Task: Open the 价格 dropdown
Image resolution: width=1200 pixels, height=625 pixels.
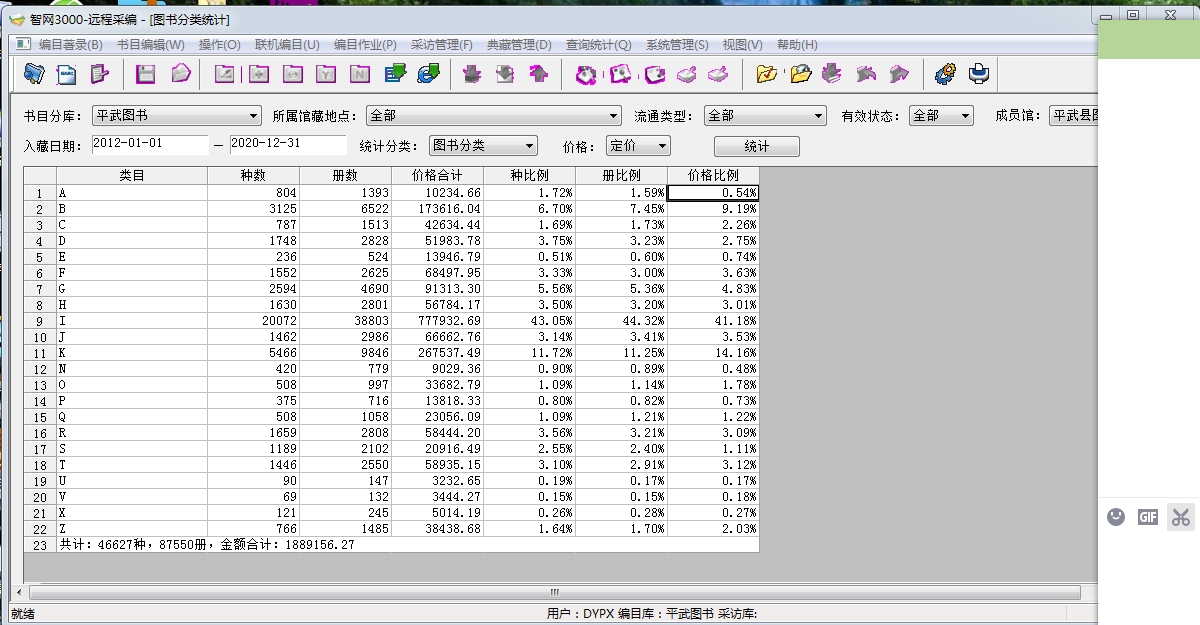Action: (638, 146)
